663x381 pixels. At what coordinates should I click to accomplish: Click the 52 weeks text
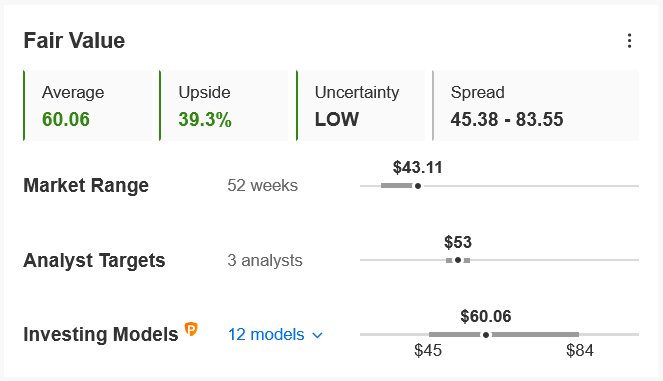[x=262, y=185]
